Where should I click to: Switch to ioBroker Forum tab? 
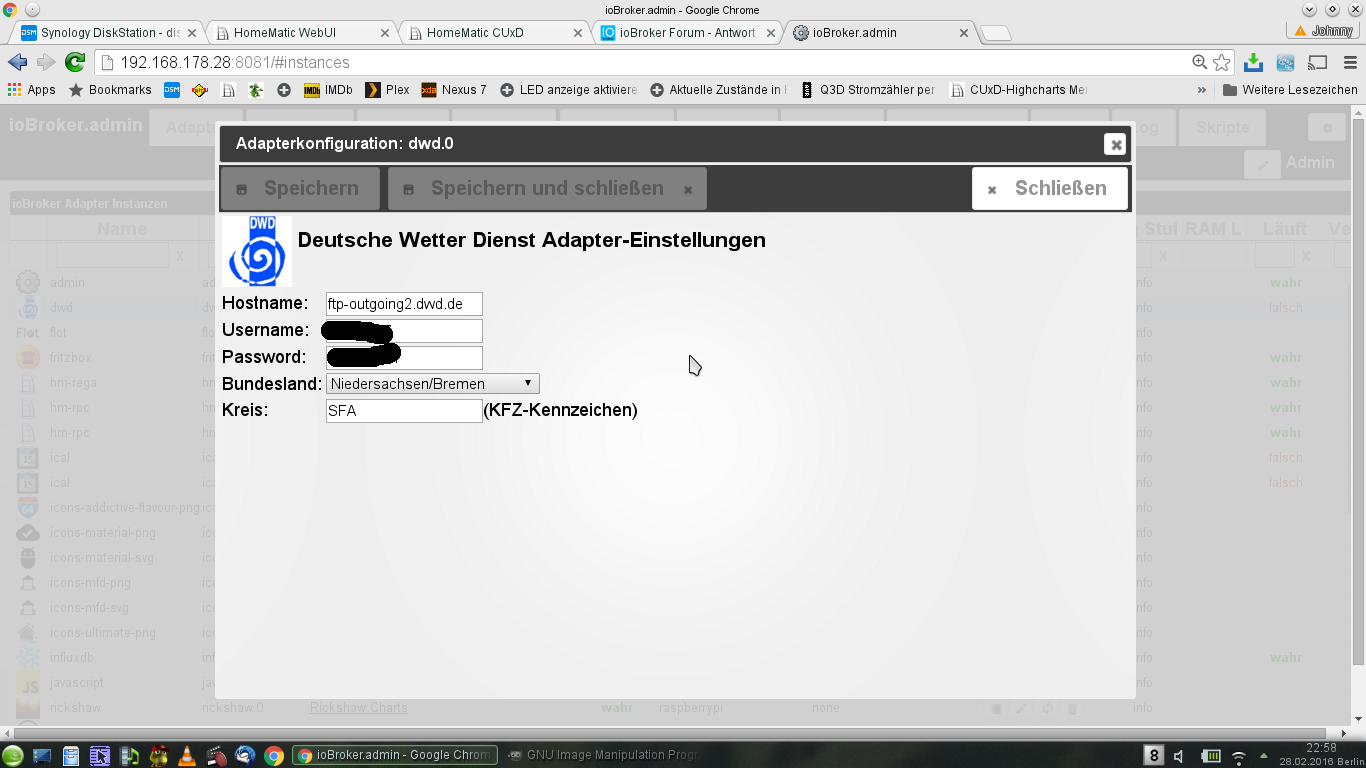pos(689,32)
